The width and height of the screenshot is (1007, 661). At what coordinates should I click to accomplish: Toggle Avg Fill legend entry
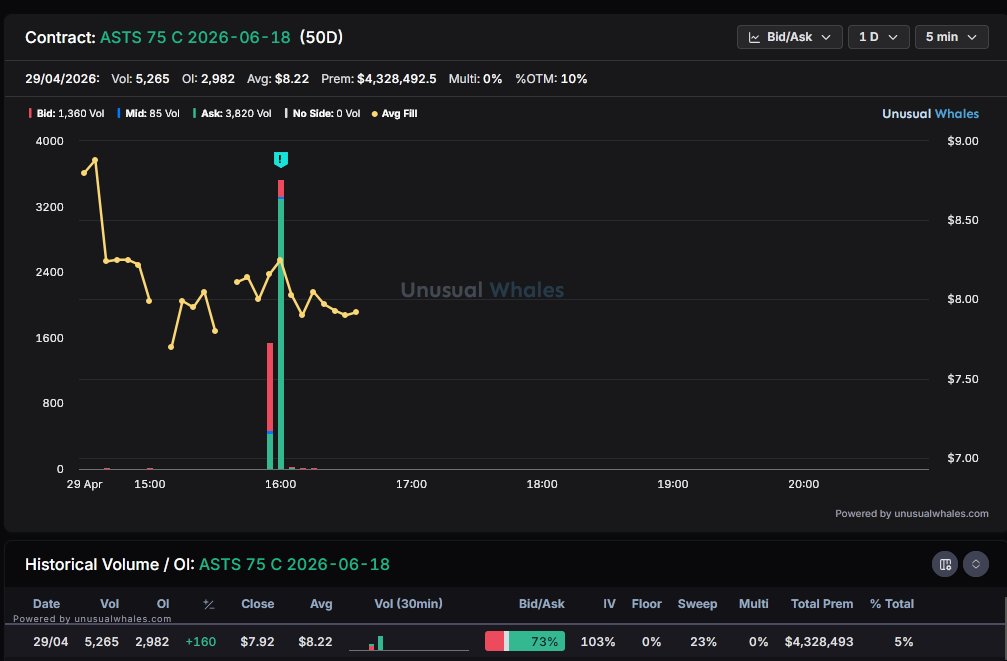coord(394,114)
